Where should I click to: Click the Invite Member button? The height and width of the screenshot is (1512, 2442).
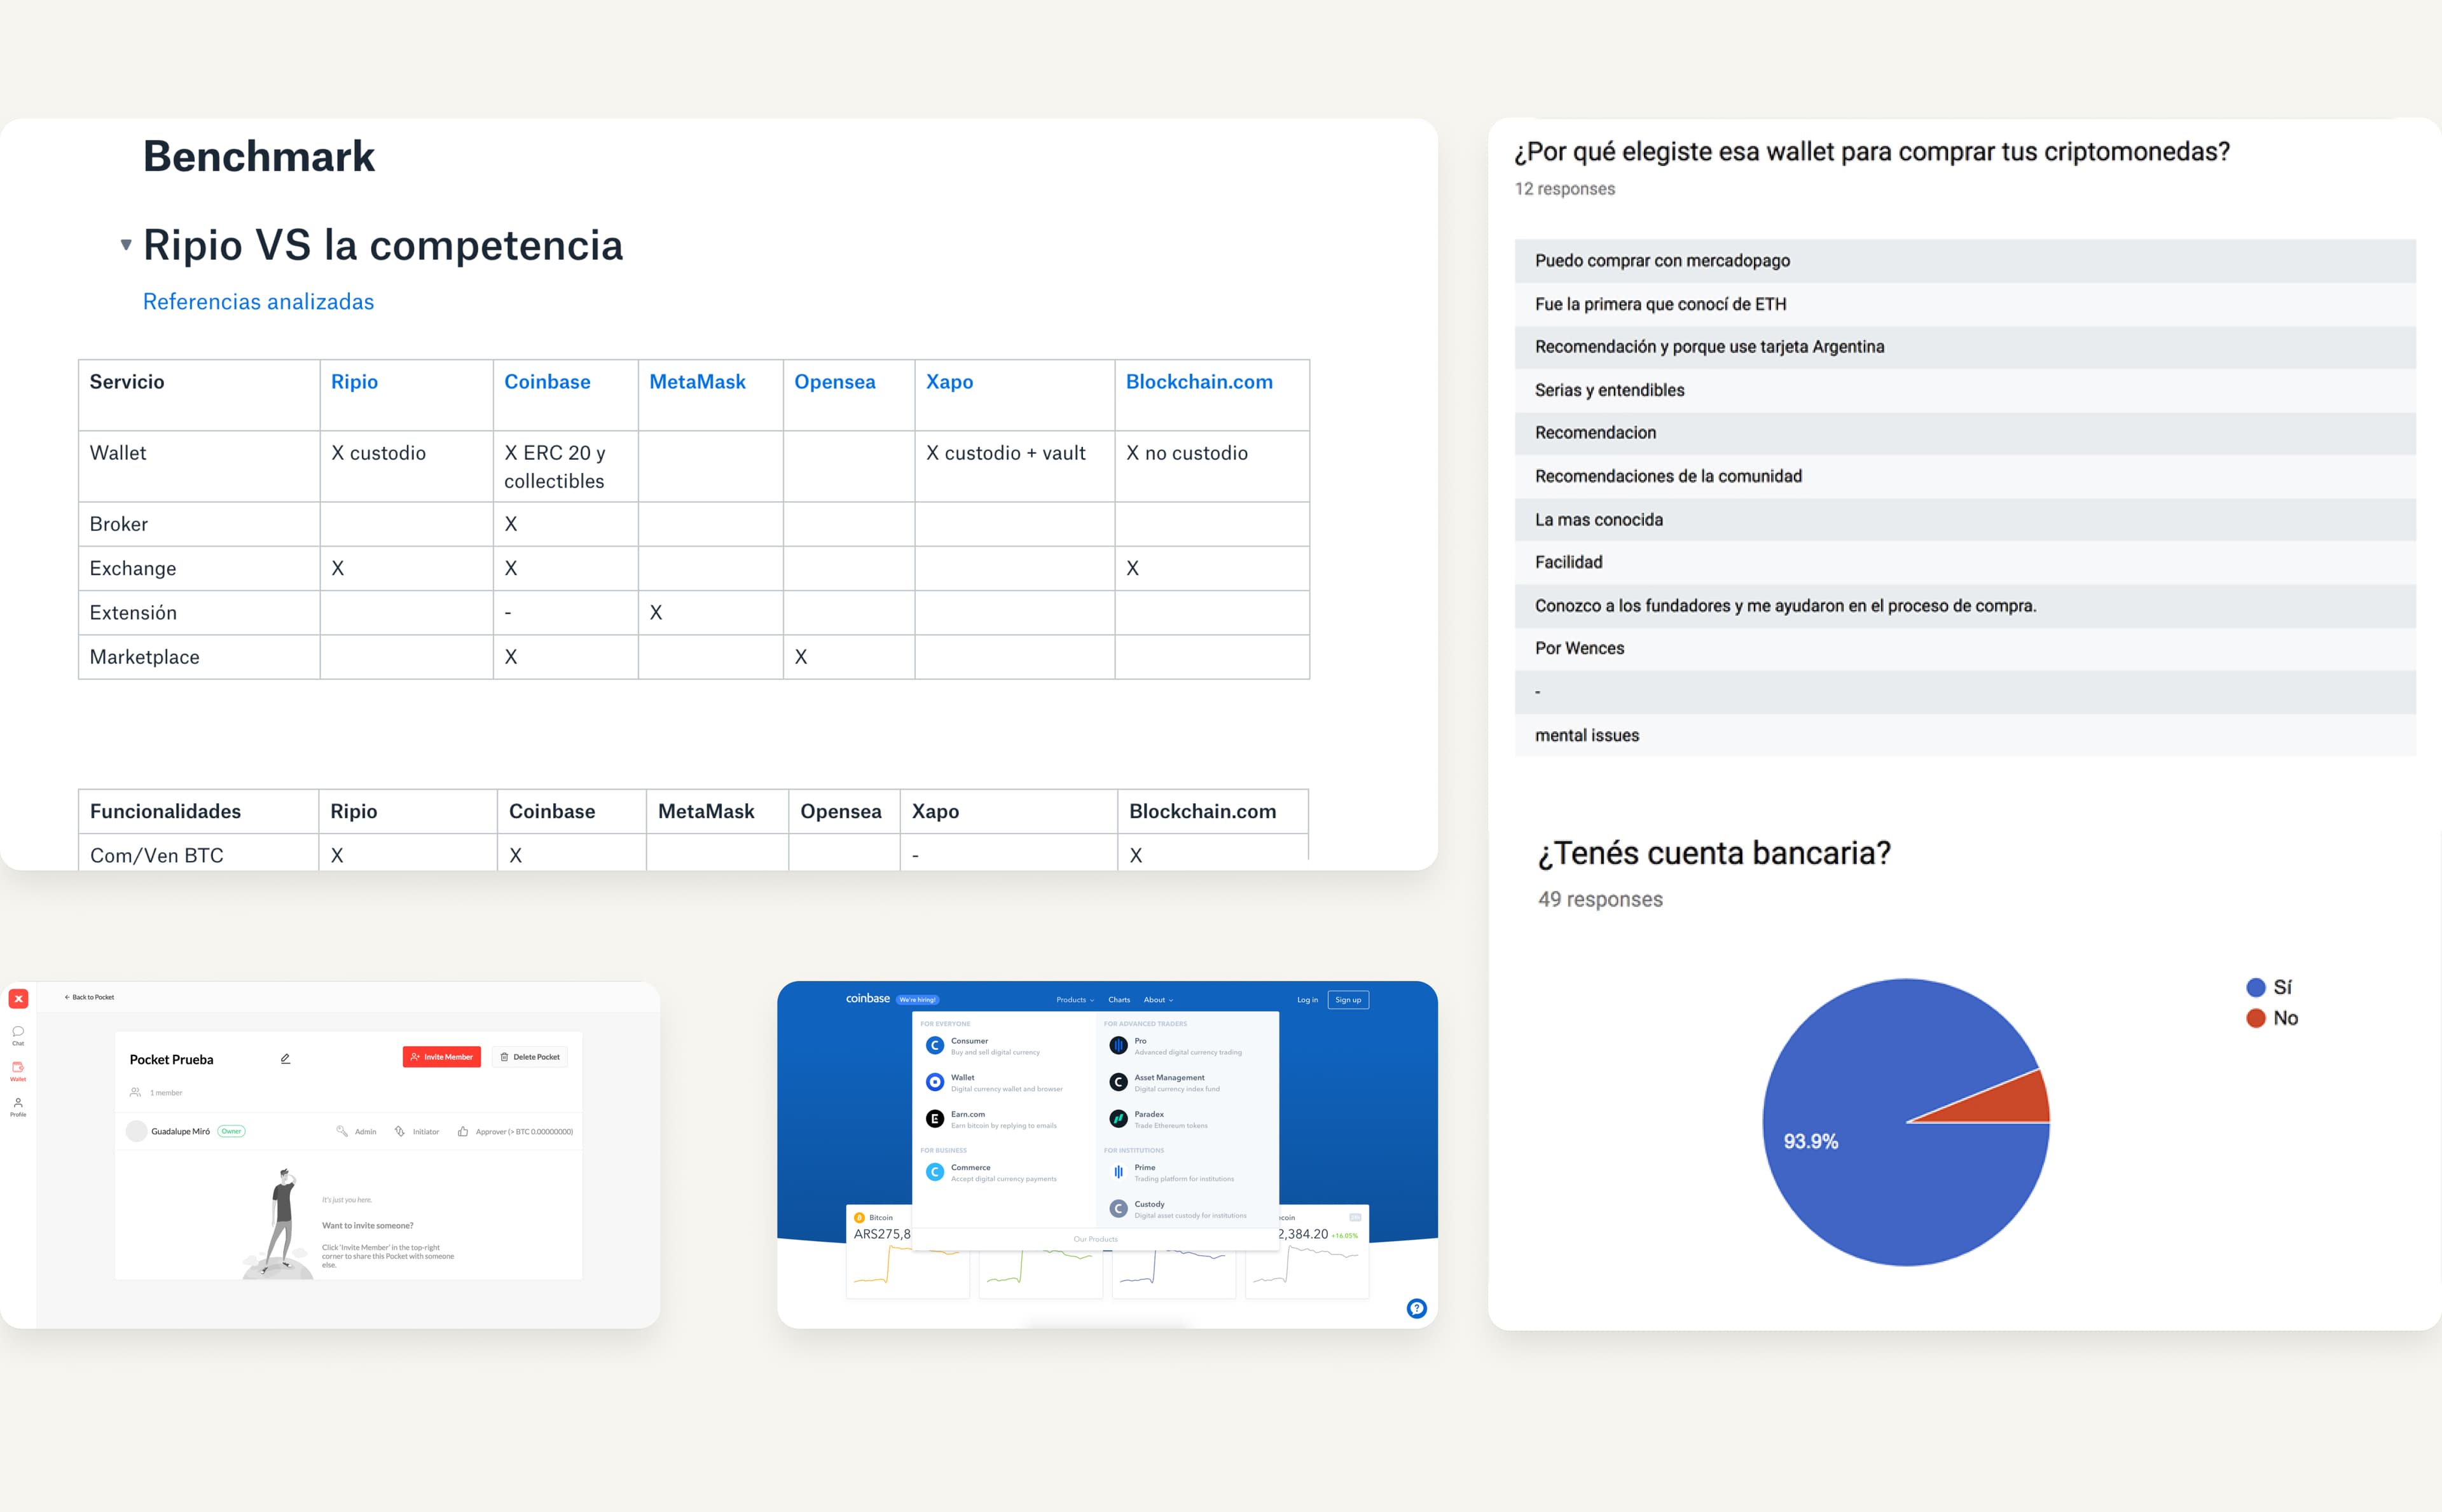(x=441, y=1057)
